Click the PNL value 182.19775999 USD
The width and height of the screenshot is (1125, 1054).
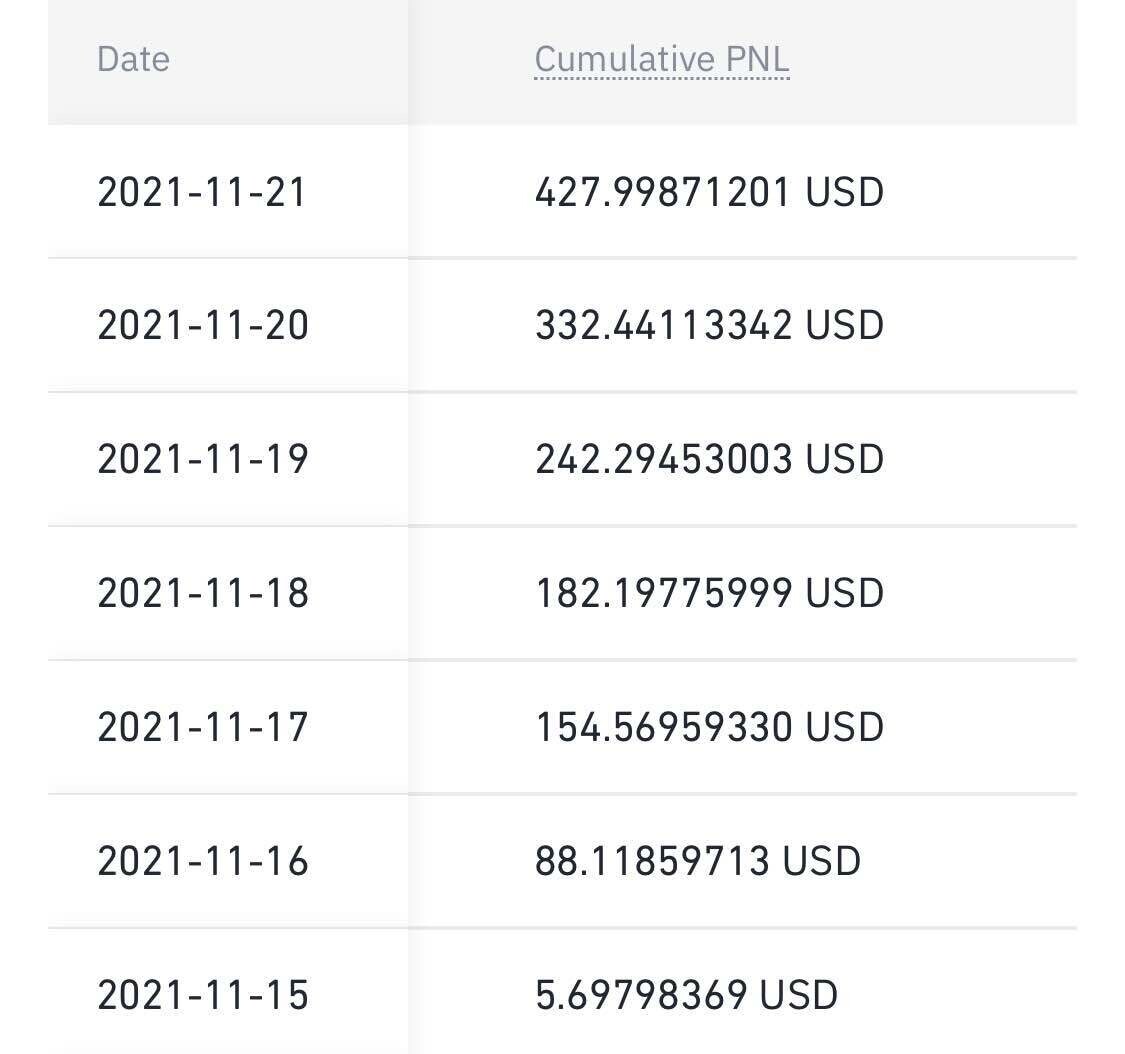tap(709, 593)
